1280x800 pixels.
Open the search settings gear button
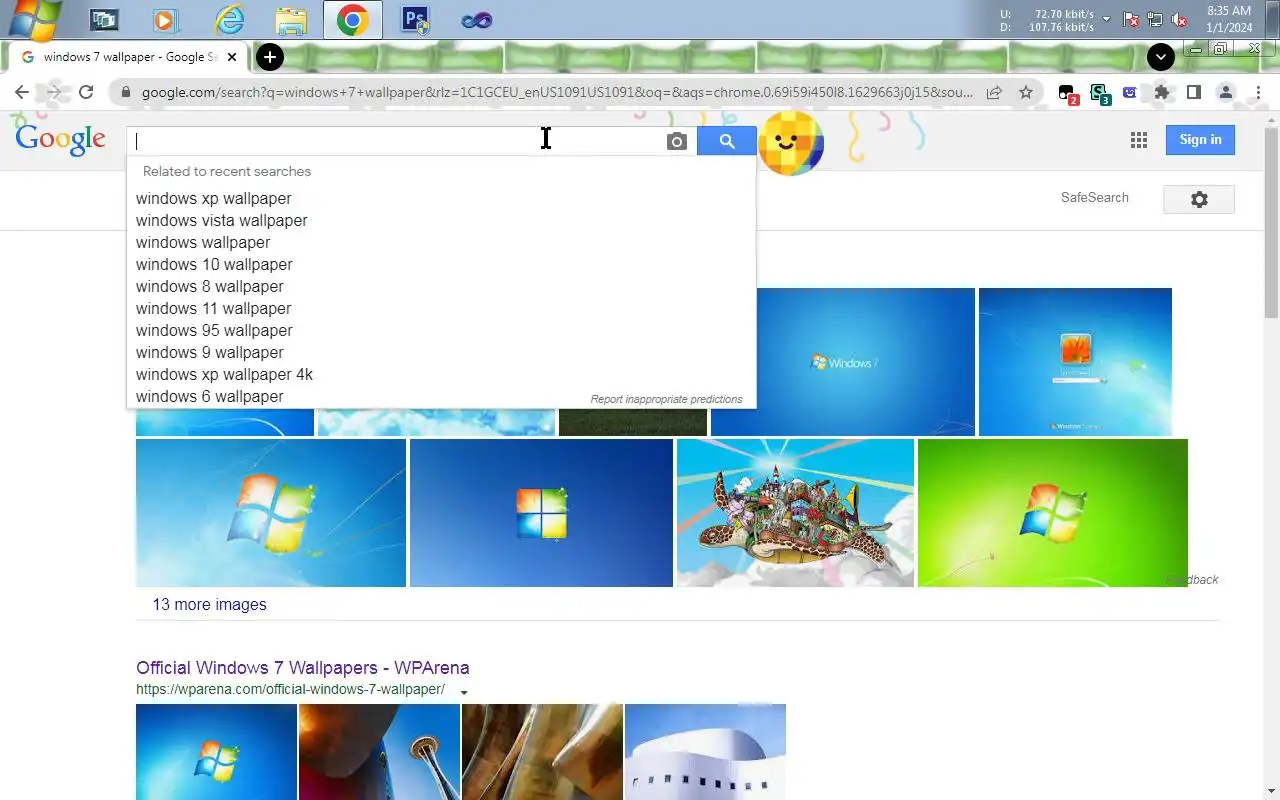(1199, 199)
